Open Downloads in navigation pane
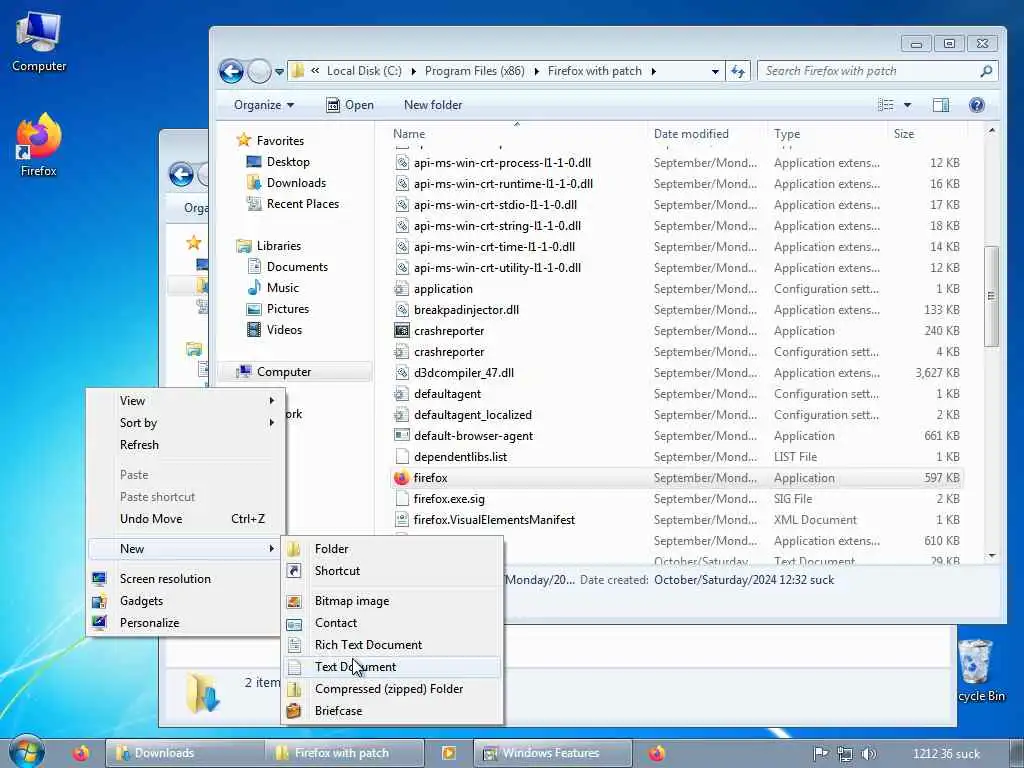 tap(295, 183)
